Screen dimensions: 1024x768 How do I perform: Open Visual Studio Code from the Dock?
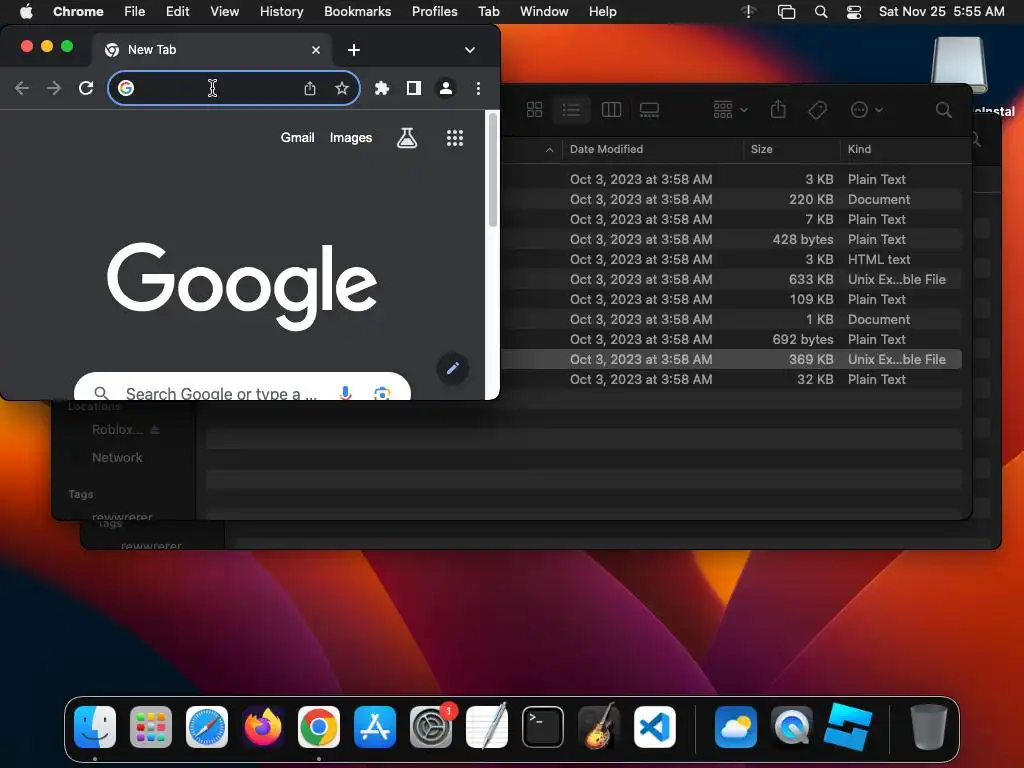[x=655, y=727]
